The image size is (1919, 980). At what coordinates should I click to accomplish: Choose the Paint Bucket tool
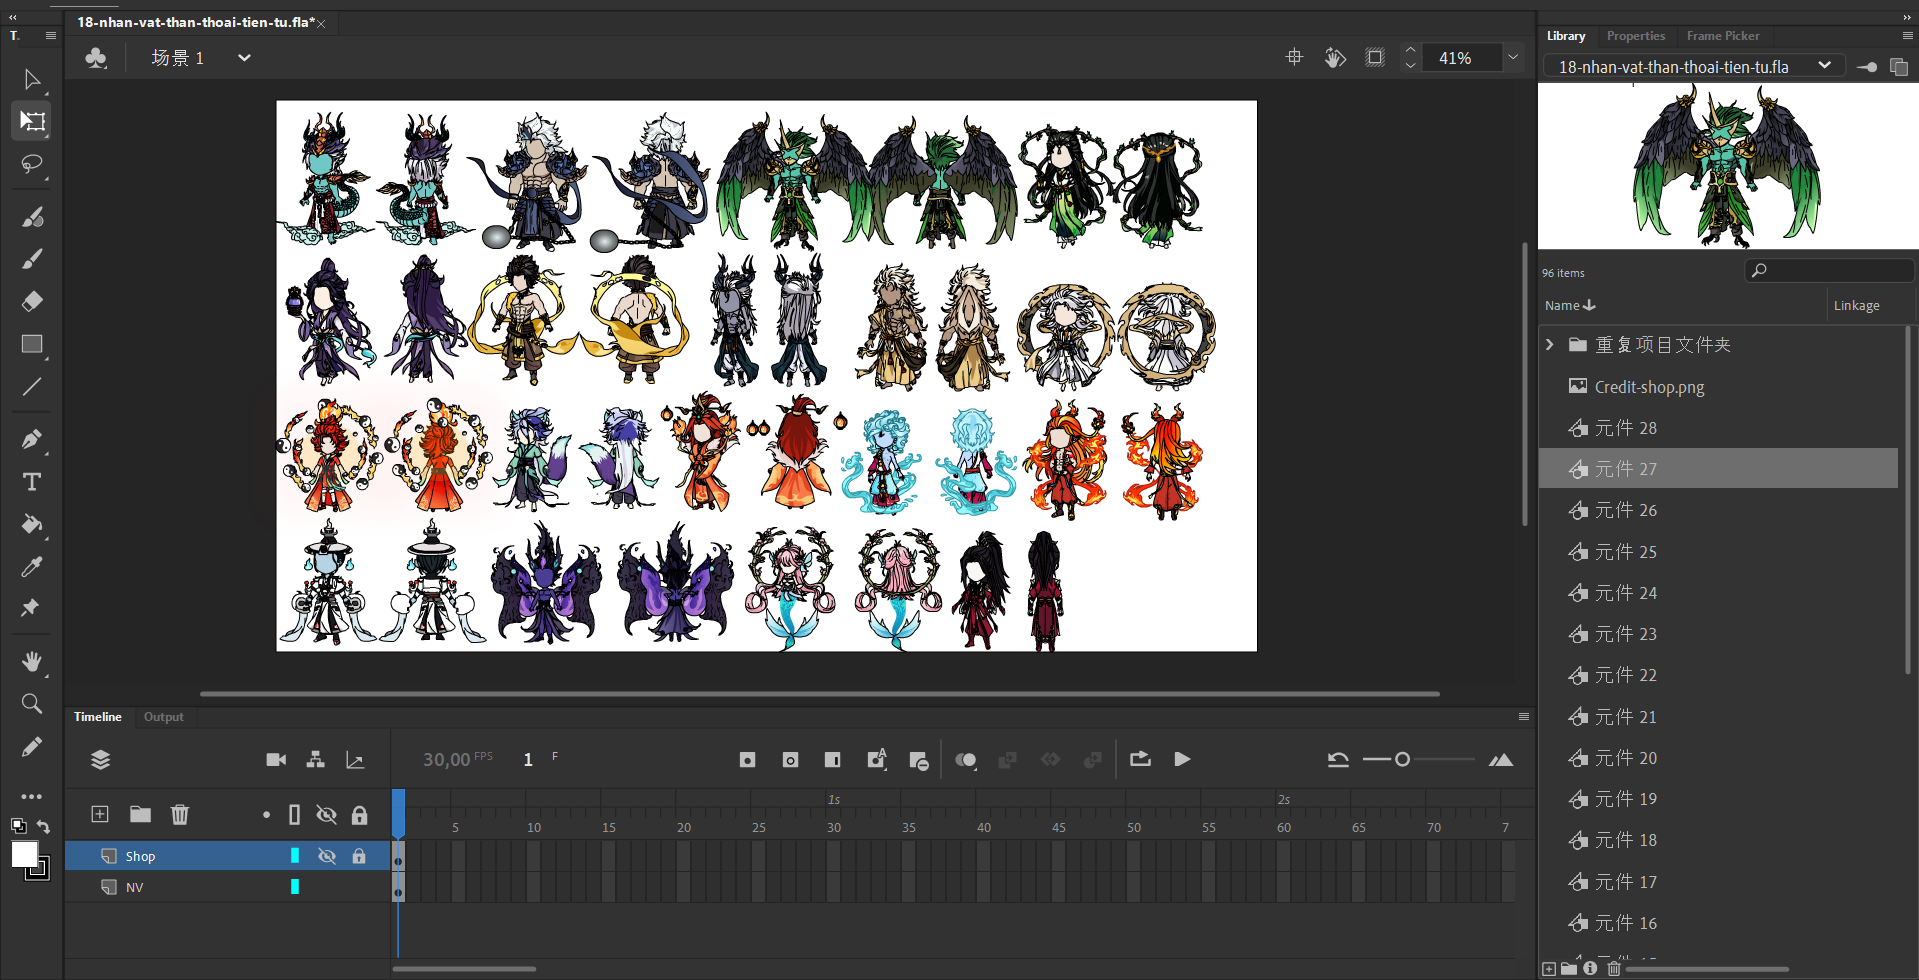coord(32,524)
